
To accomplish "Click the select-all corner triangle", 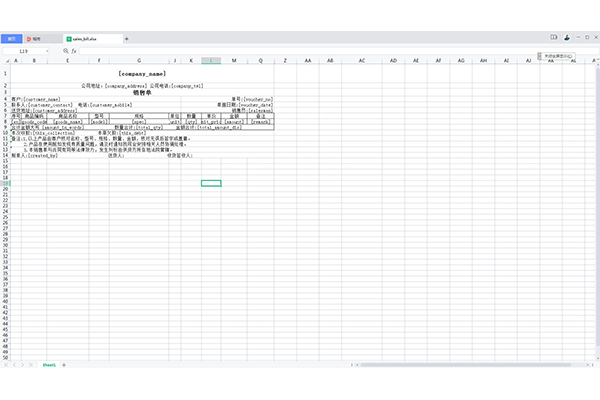I will (7, 61).
